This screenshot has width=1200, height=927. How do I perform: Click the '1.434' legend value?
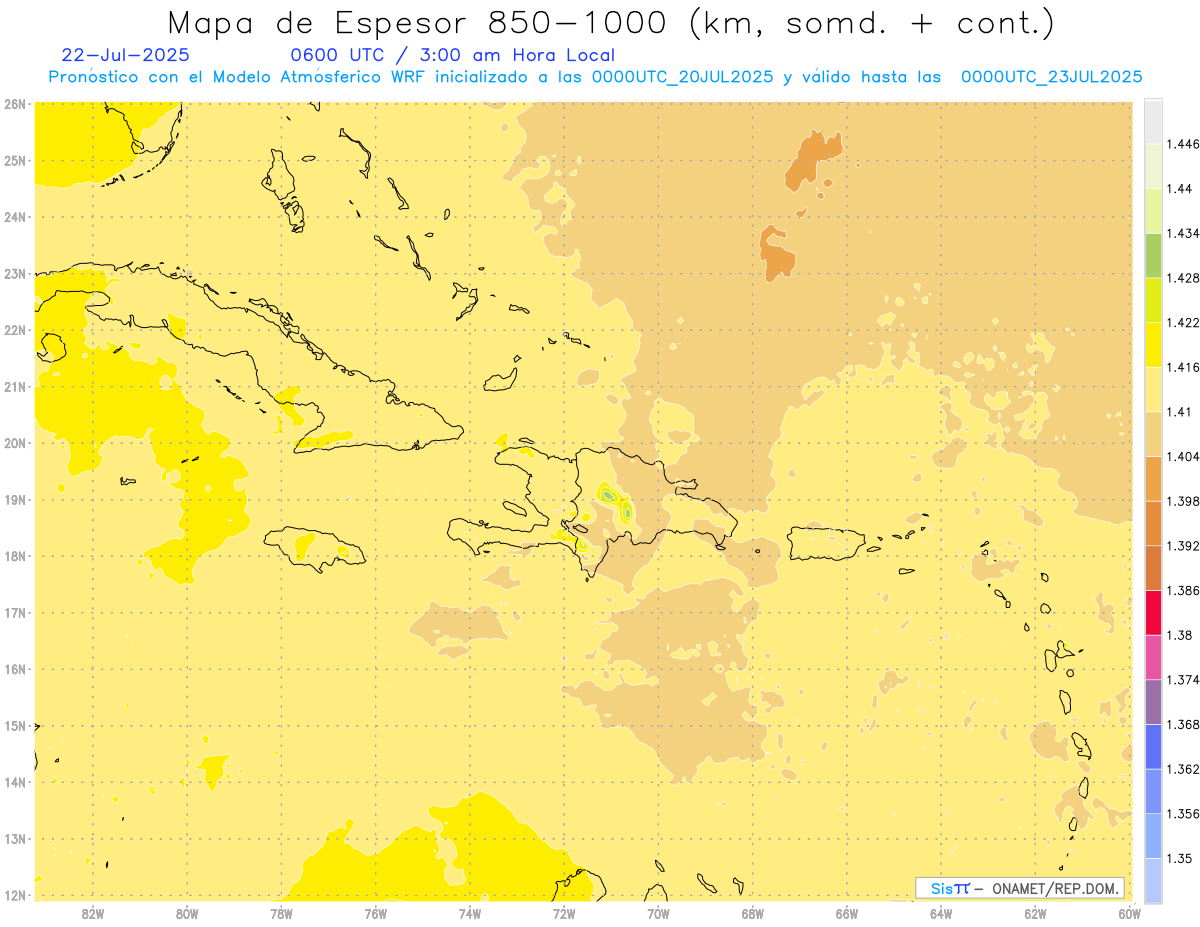1184,233
